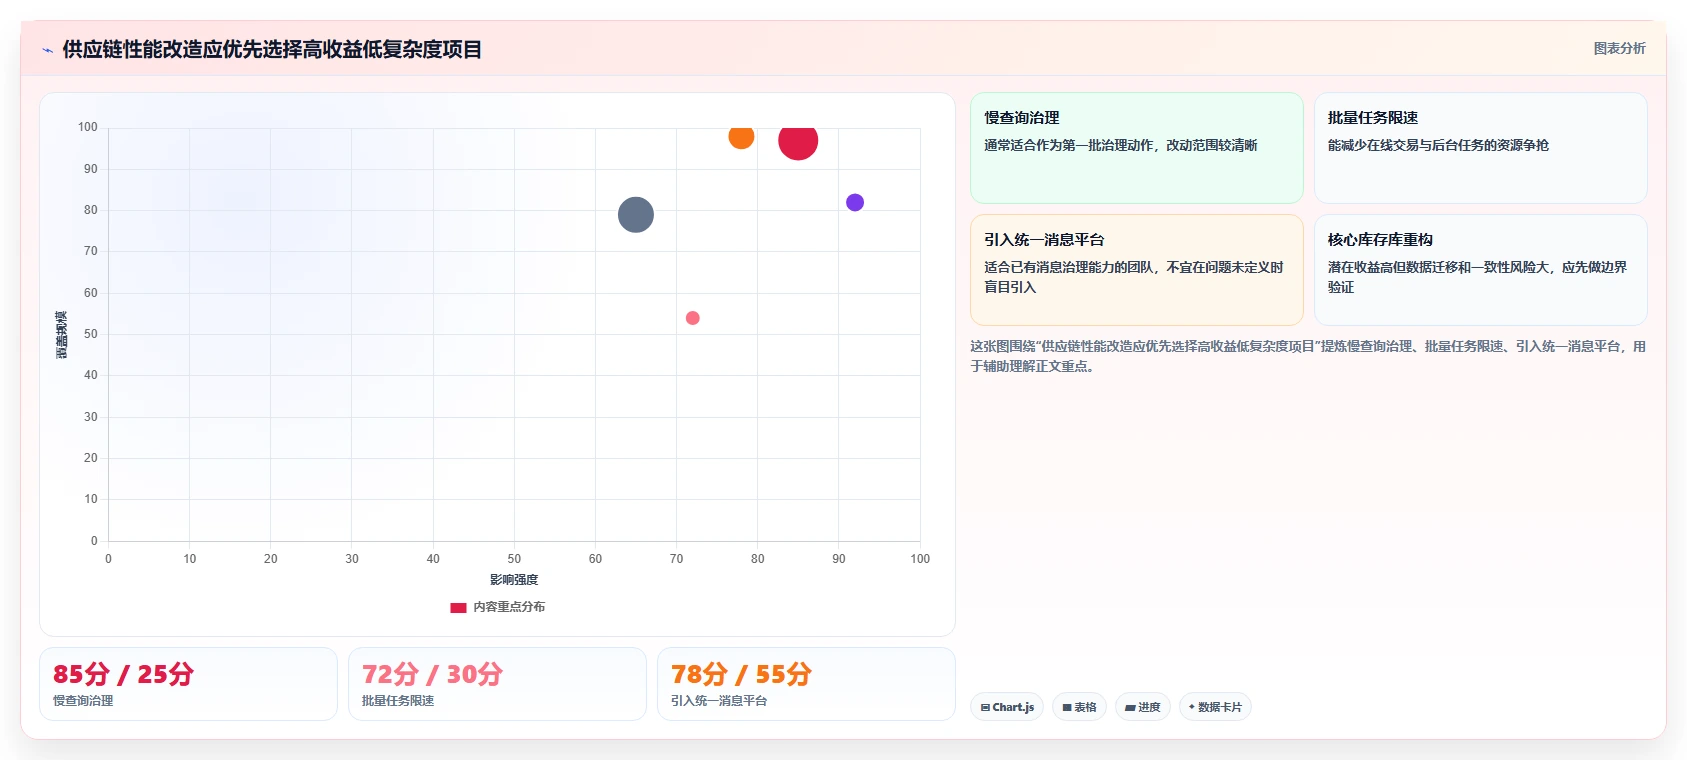This screenshot has width=1687, height=760.
Task: Click the 表格 tag
Action: coord(1079,707)
